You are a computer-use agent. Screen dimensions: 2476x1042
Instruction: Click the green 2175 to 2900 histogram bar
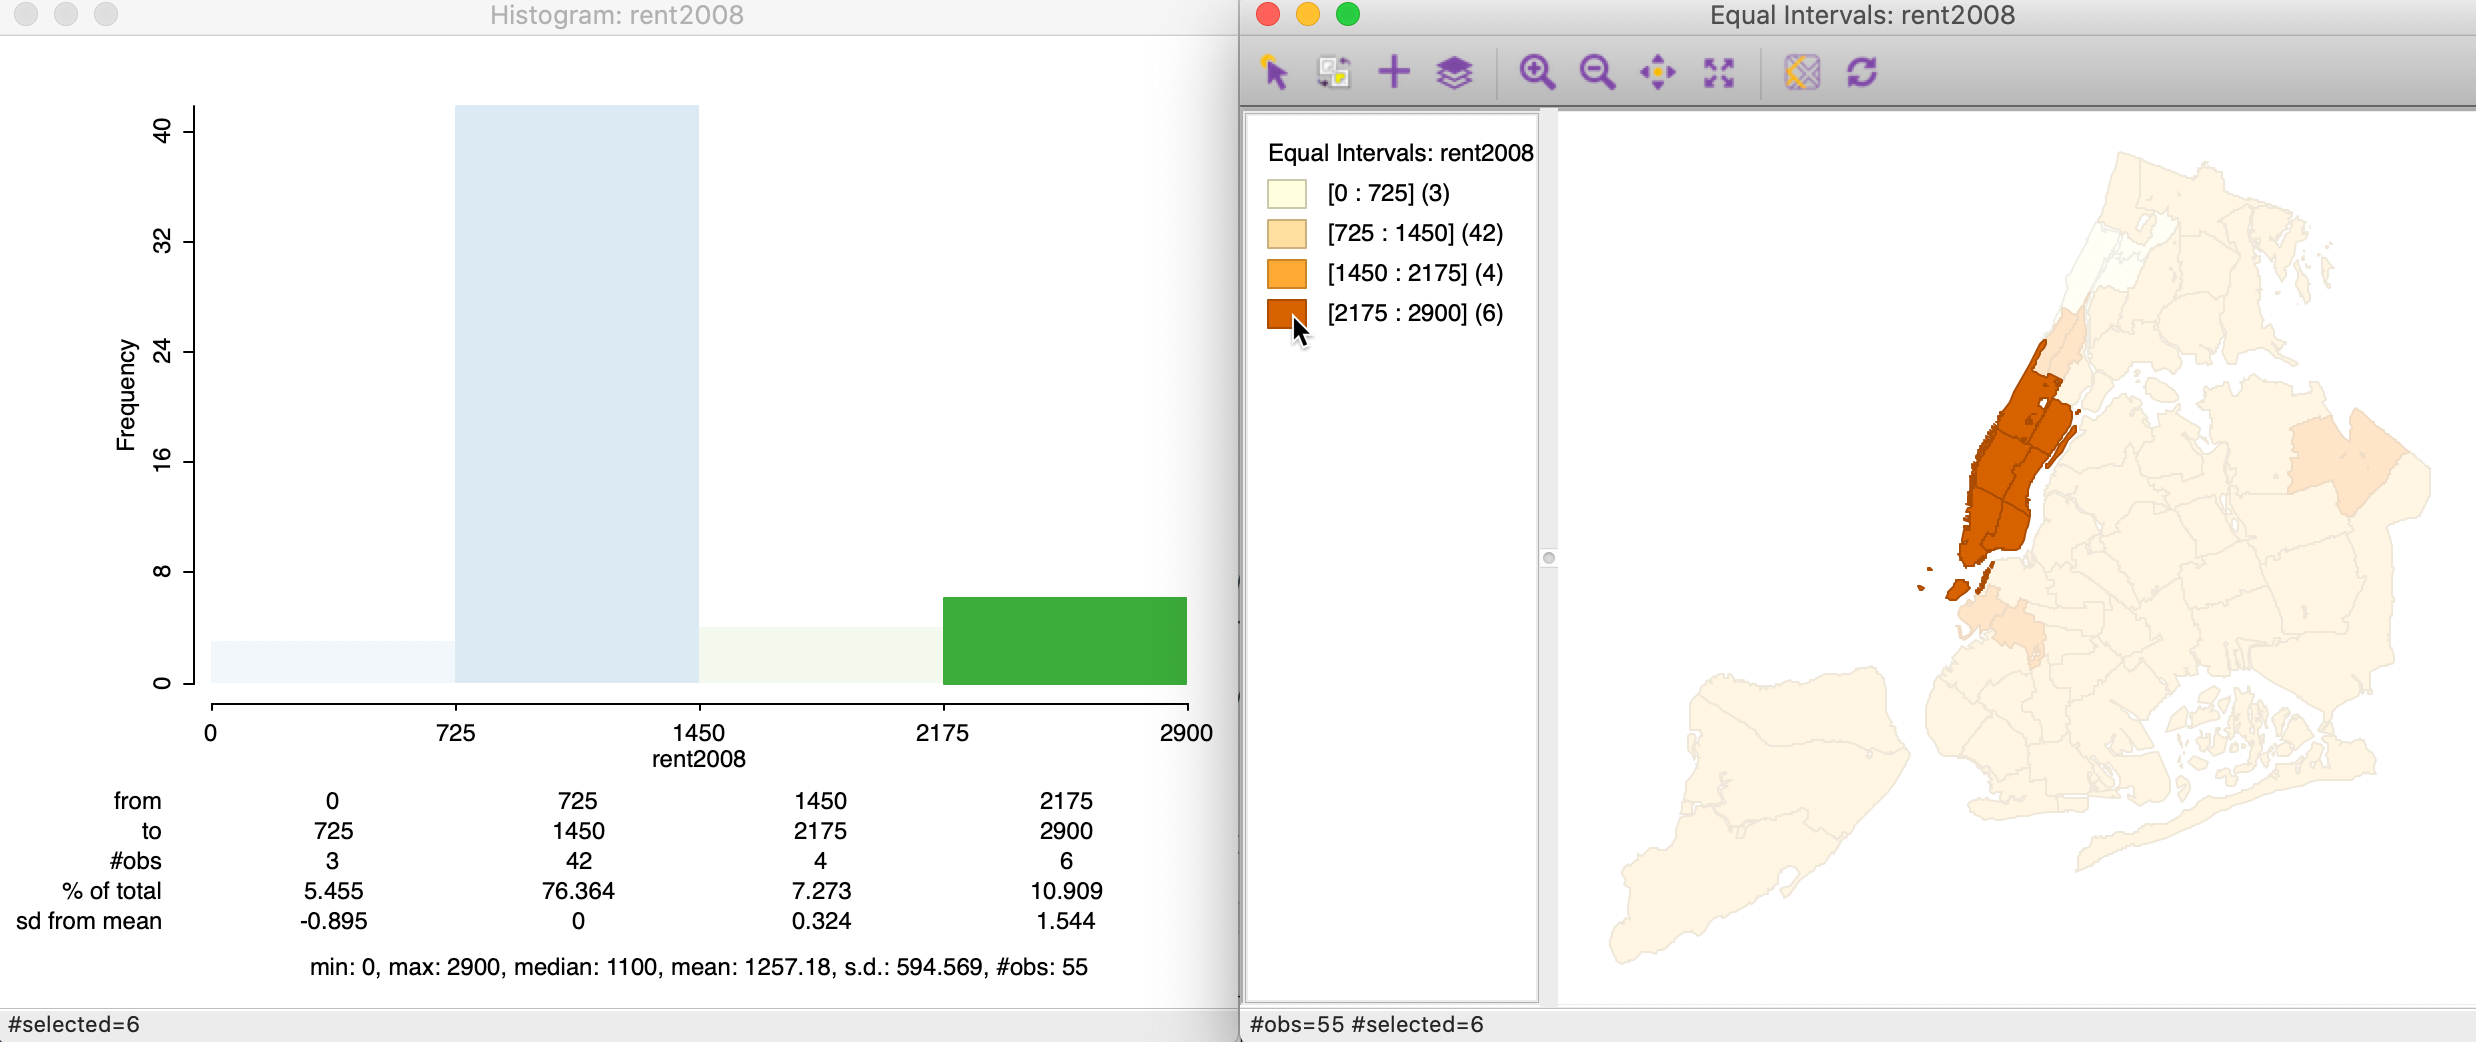point(1065,641)
